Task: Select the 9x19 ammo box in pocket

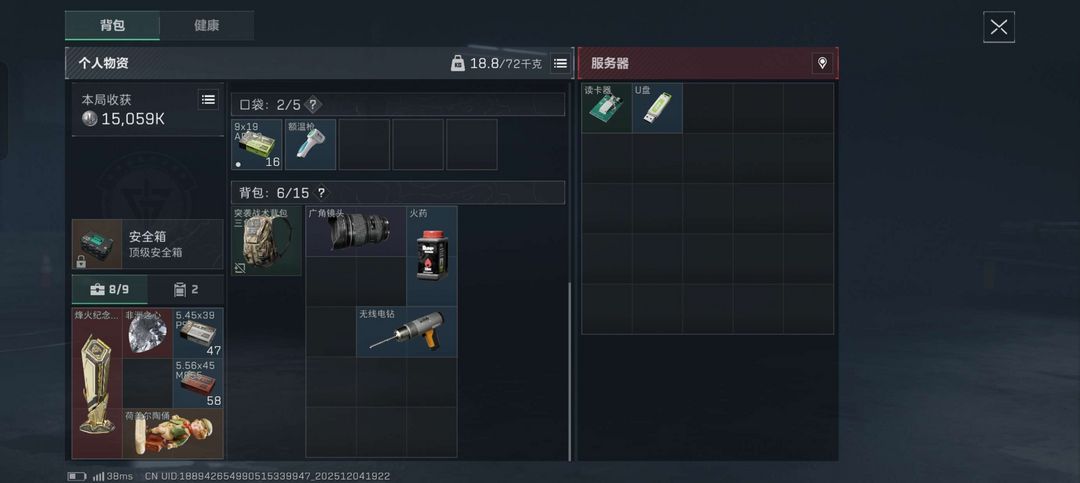Action: tap(257, 144)
